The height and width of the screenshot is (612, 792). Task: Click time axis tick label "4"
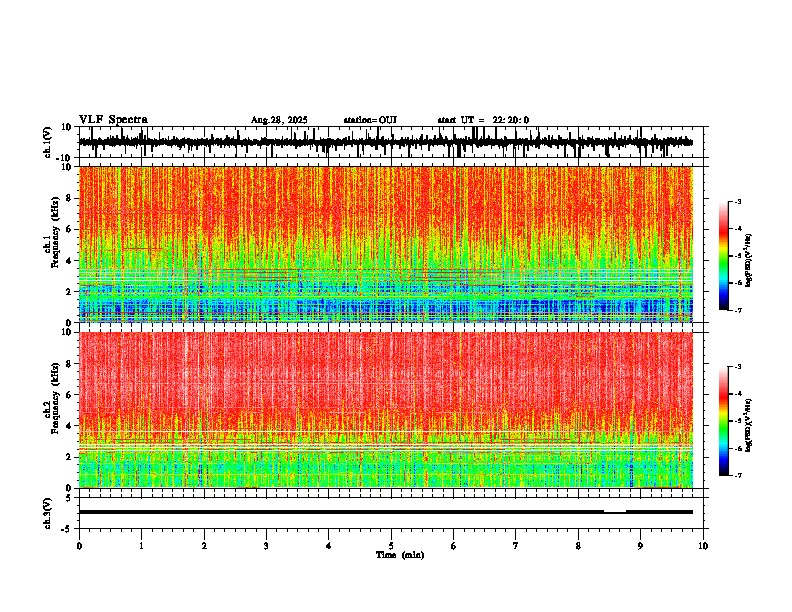[329, 546]
